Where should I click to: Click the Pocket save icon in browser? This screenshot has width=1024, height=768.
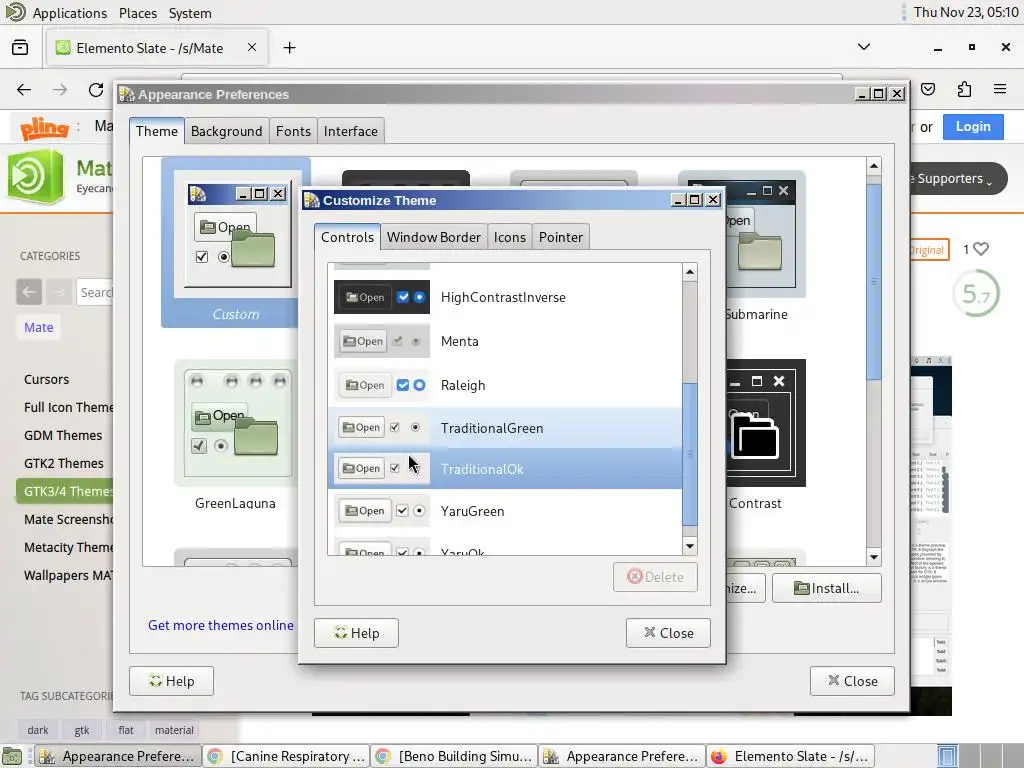click(x=928, y=89)
